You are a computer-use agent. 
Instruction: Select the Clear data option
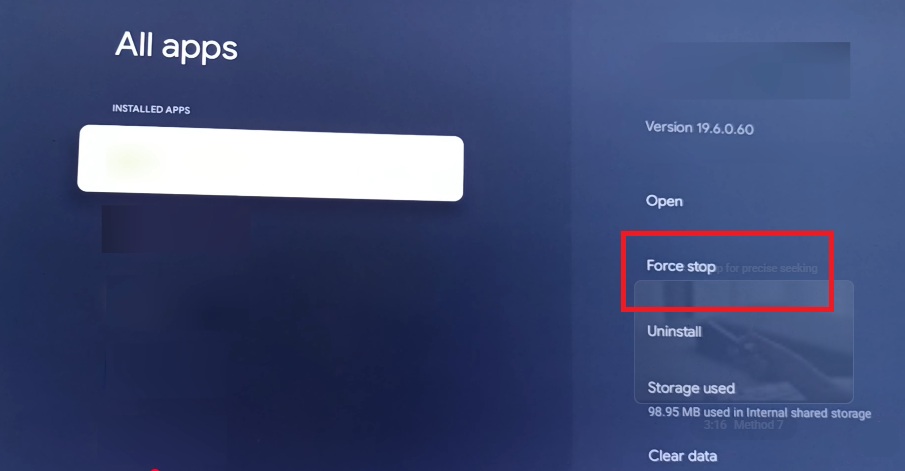point(683,456)
